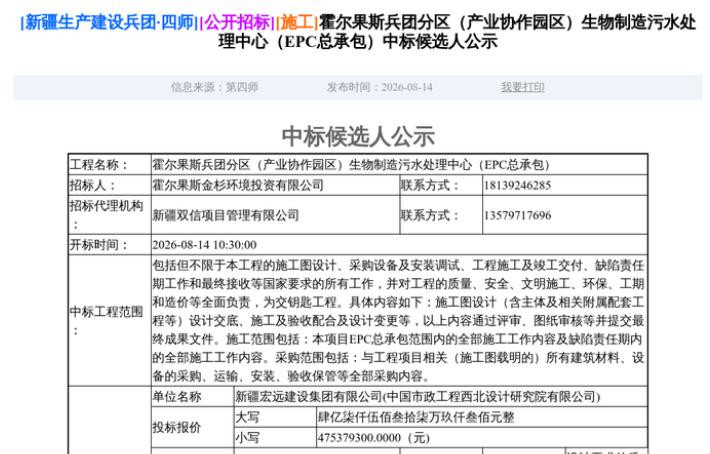Click the 发布时间：2026-08-14 text
710x454 pixels.
(379, 87)
